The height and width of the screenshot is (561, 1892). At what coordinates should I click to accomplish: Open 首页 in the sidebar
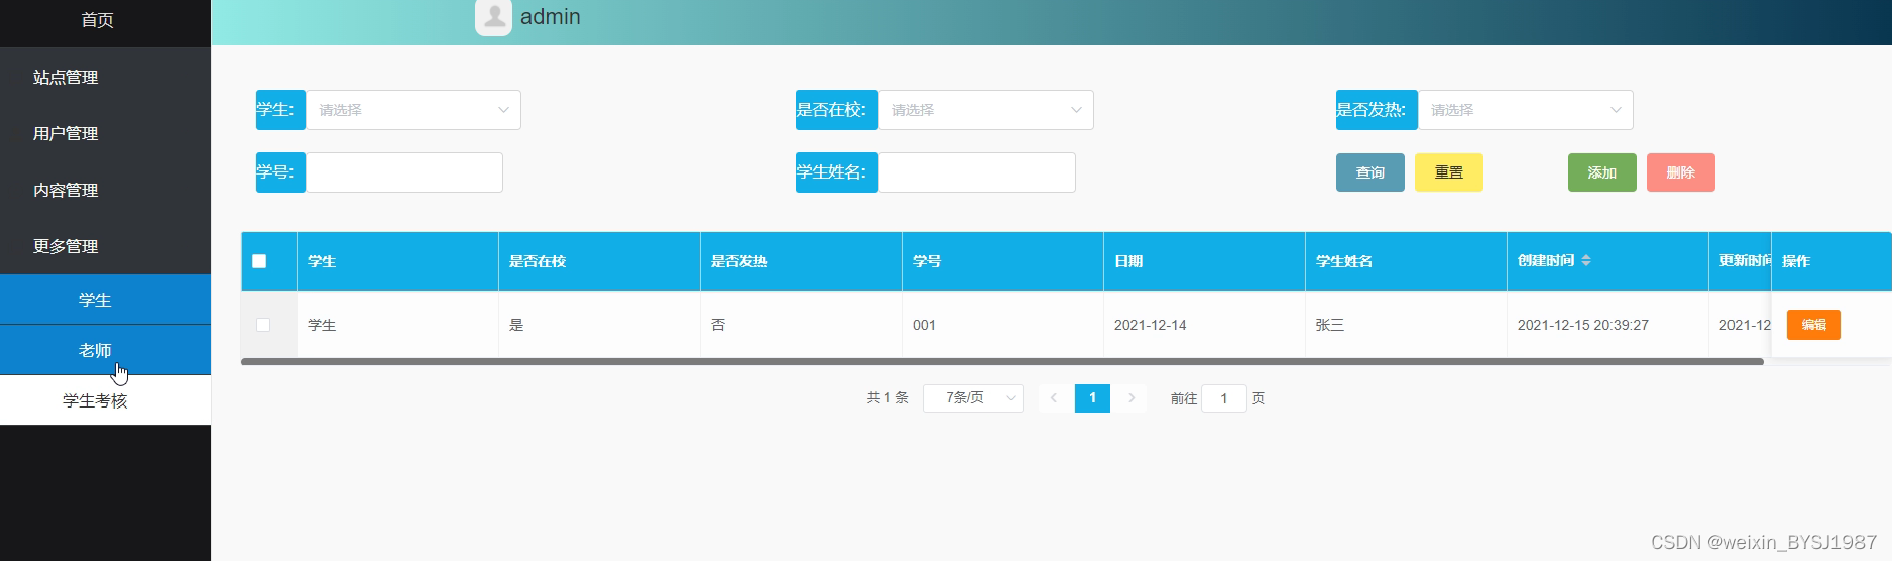[x=97, y=20]
